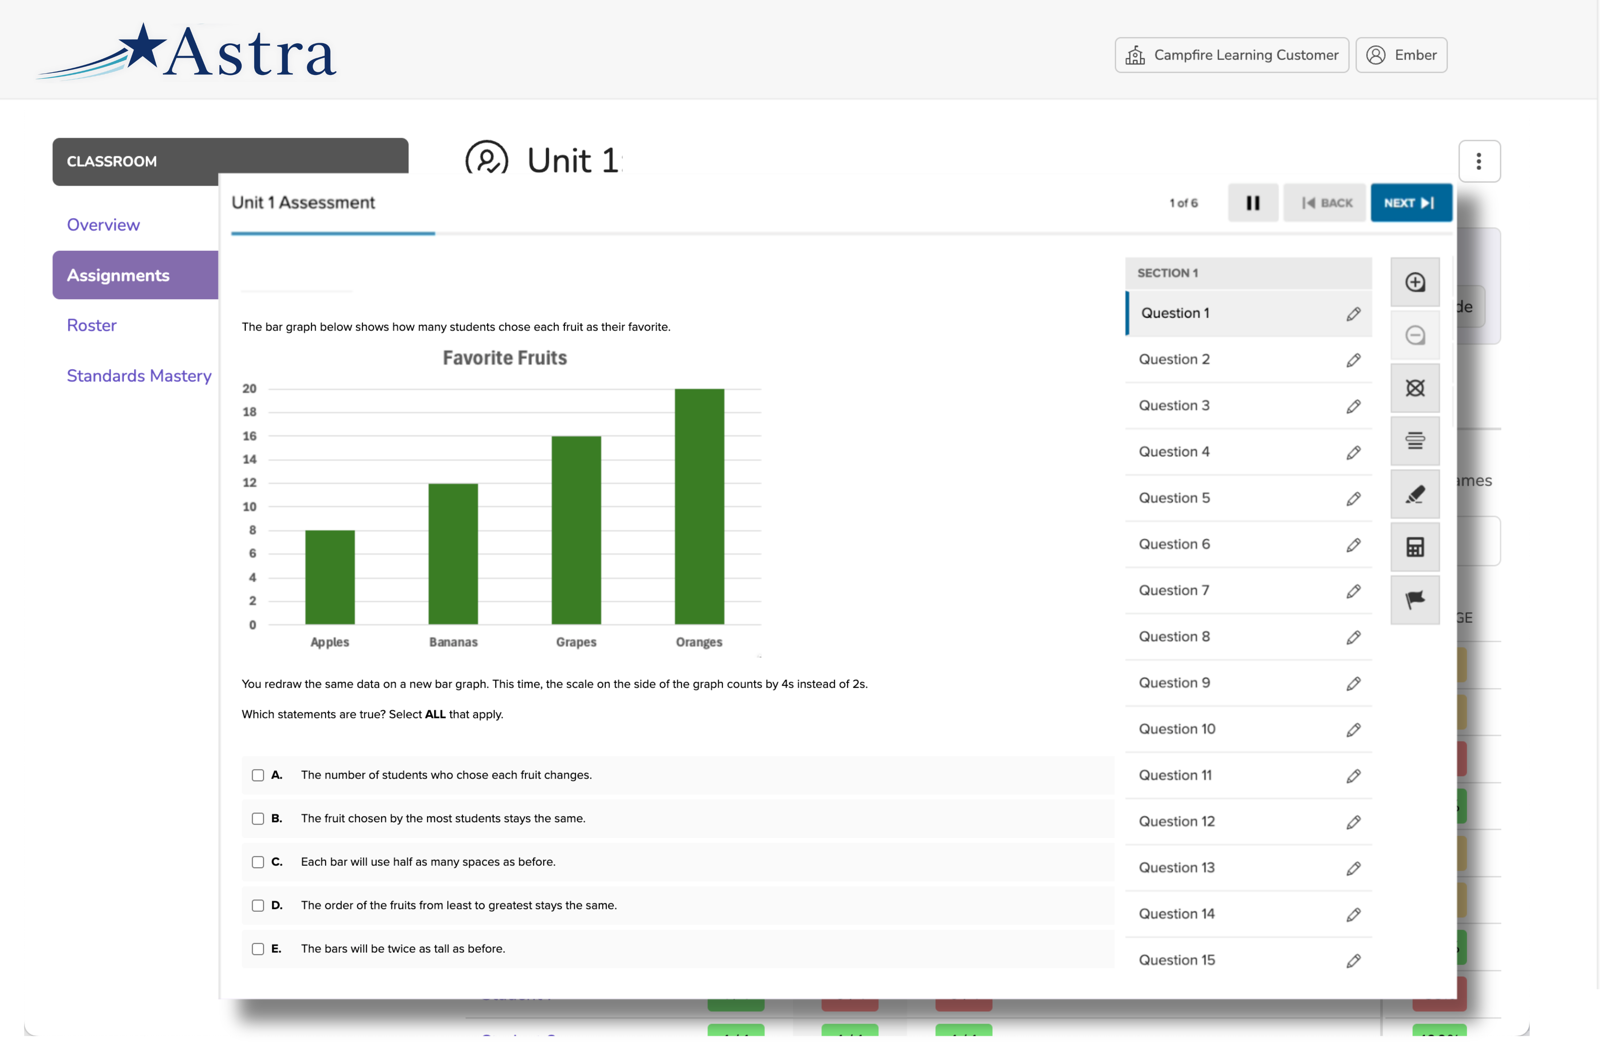Click the student avatar icon beside Unit 1
Screen dimensions: 1600x1049
click(487, 160)
